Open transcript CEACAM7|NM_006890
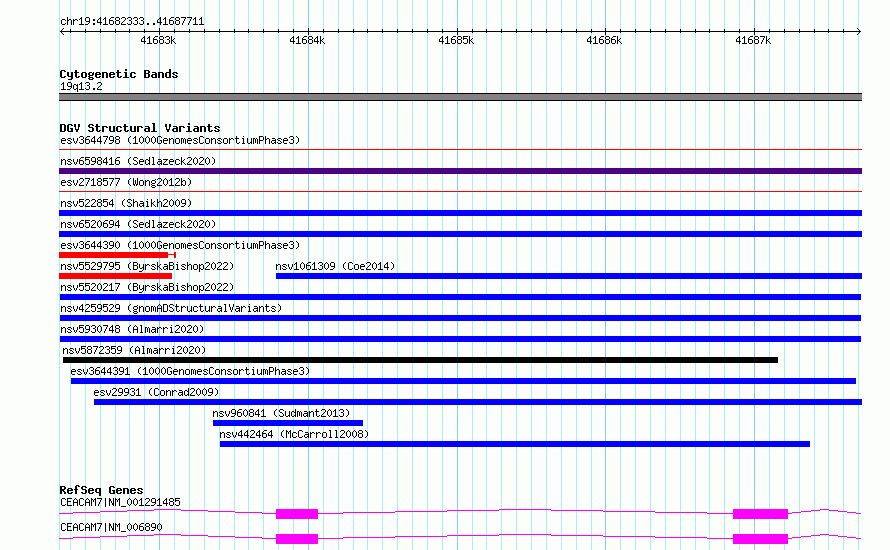Image resolution: width=890 pixels, height=550 pixels. pos(111,527)
